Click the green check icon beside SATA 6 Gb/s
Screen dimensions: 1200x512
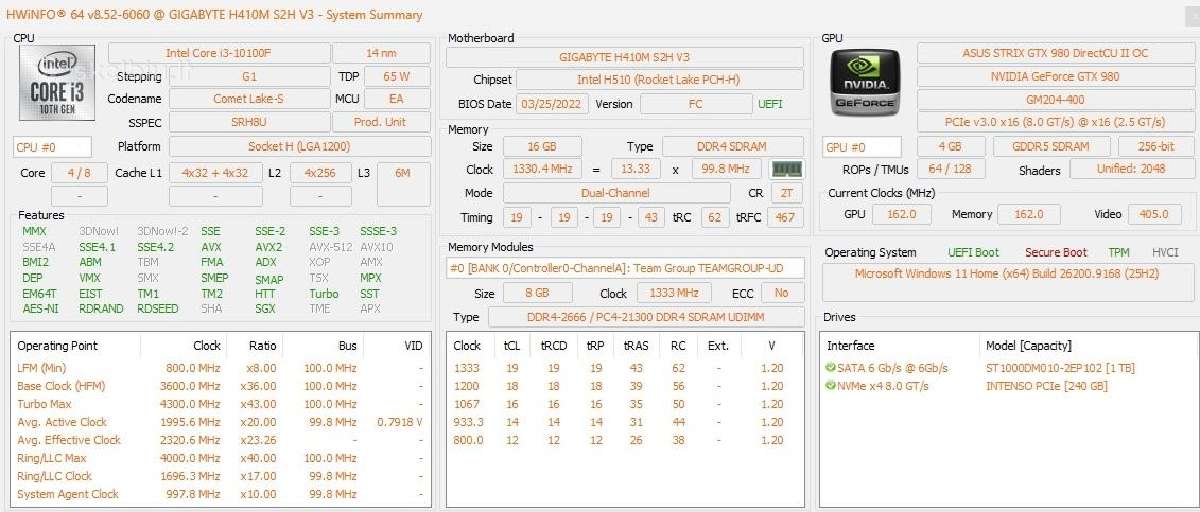tap(831, 368)
